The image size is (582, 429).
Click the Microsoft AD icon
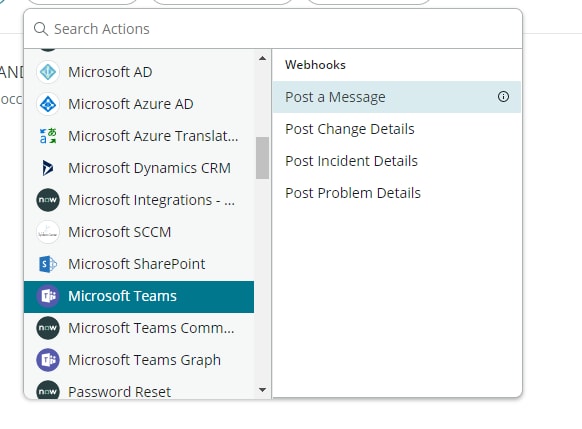[x=48, y=72]
